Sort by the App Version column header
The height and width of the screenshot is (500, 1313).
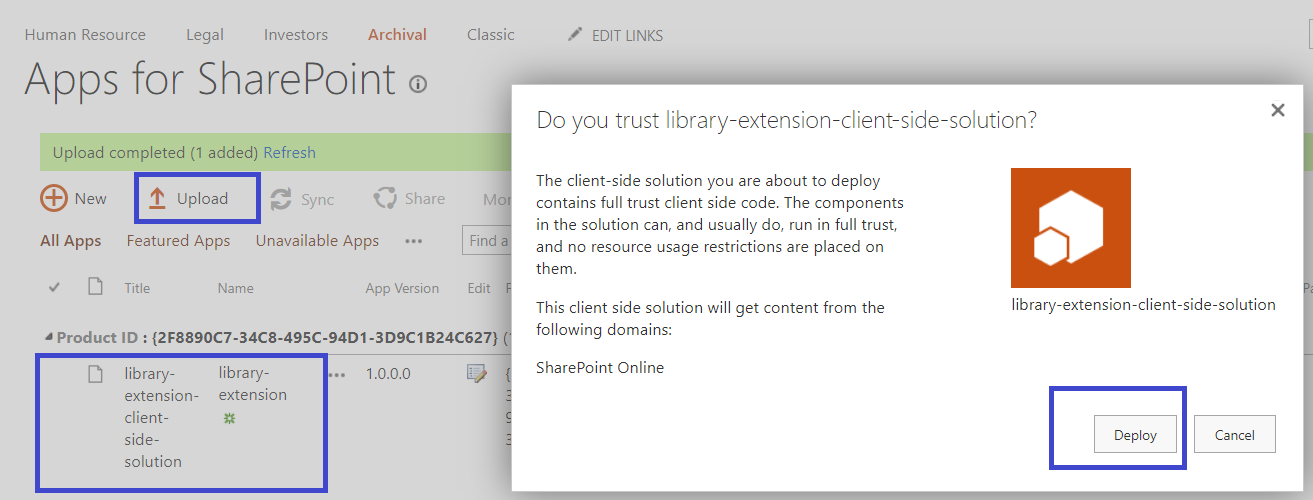point(402,288)
